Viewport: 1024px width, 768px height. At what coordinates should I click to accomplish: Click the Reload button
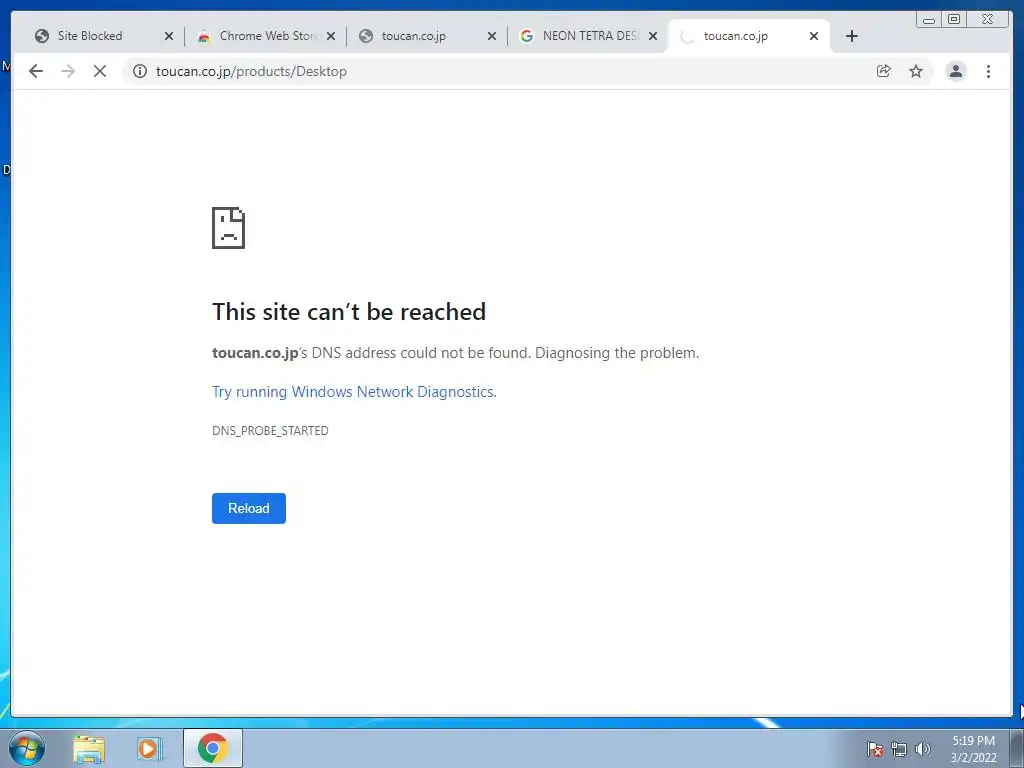249,508
